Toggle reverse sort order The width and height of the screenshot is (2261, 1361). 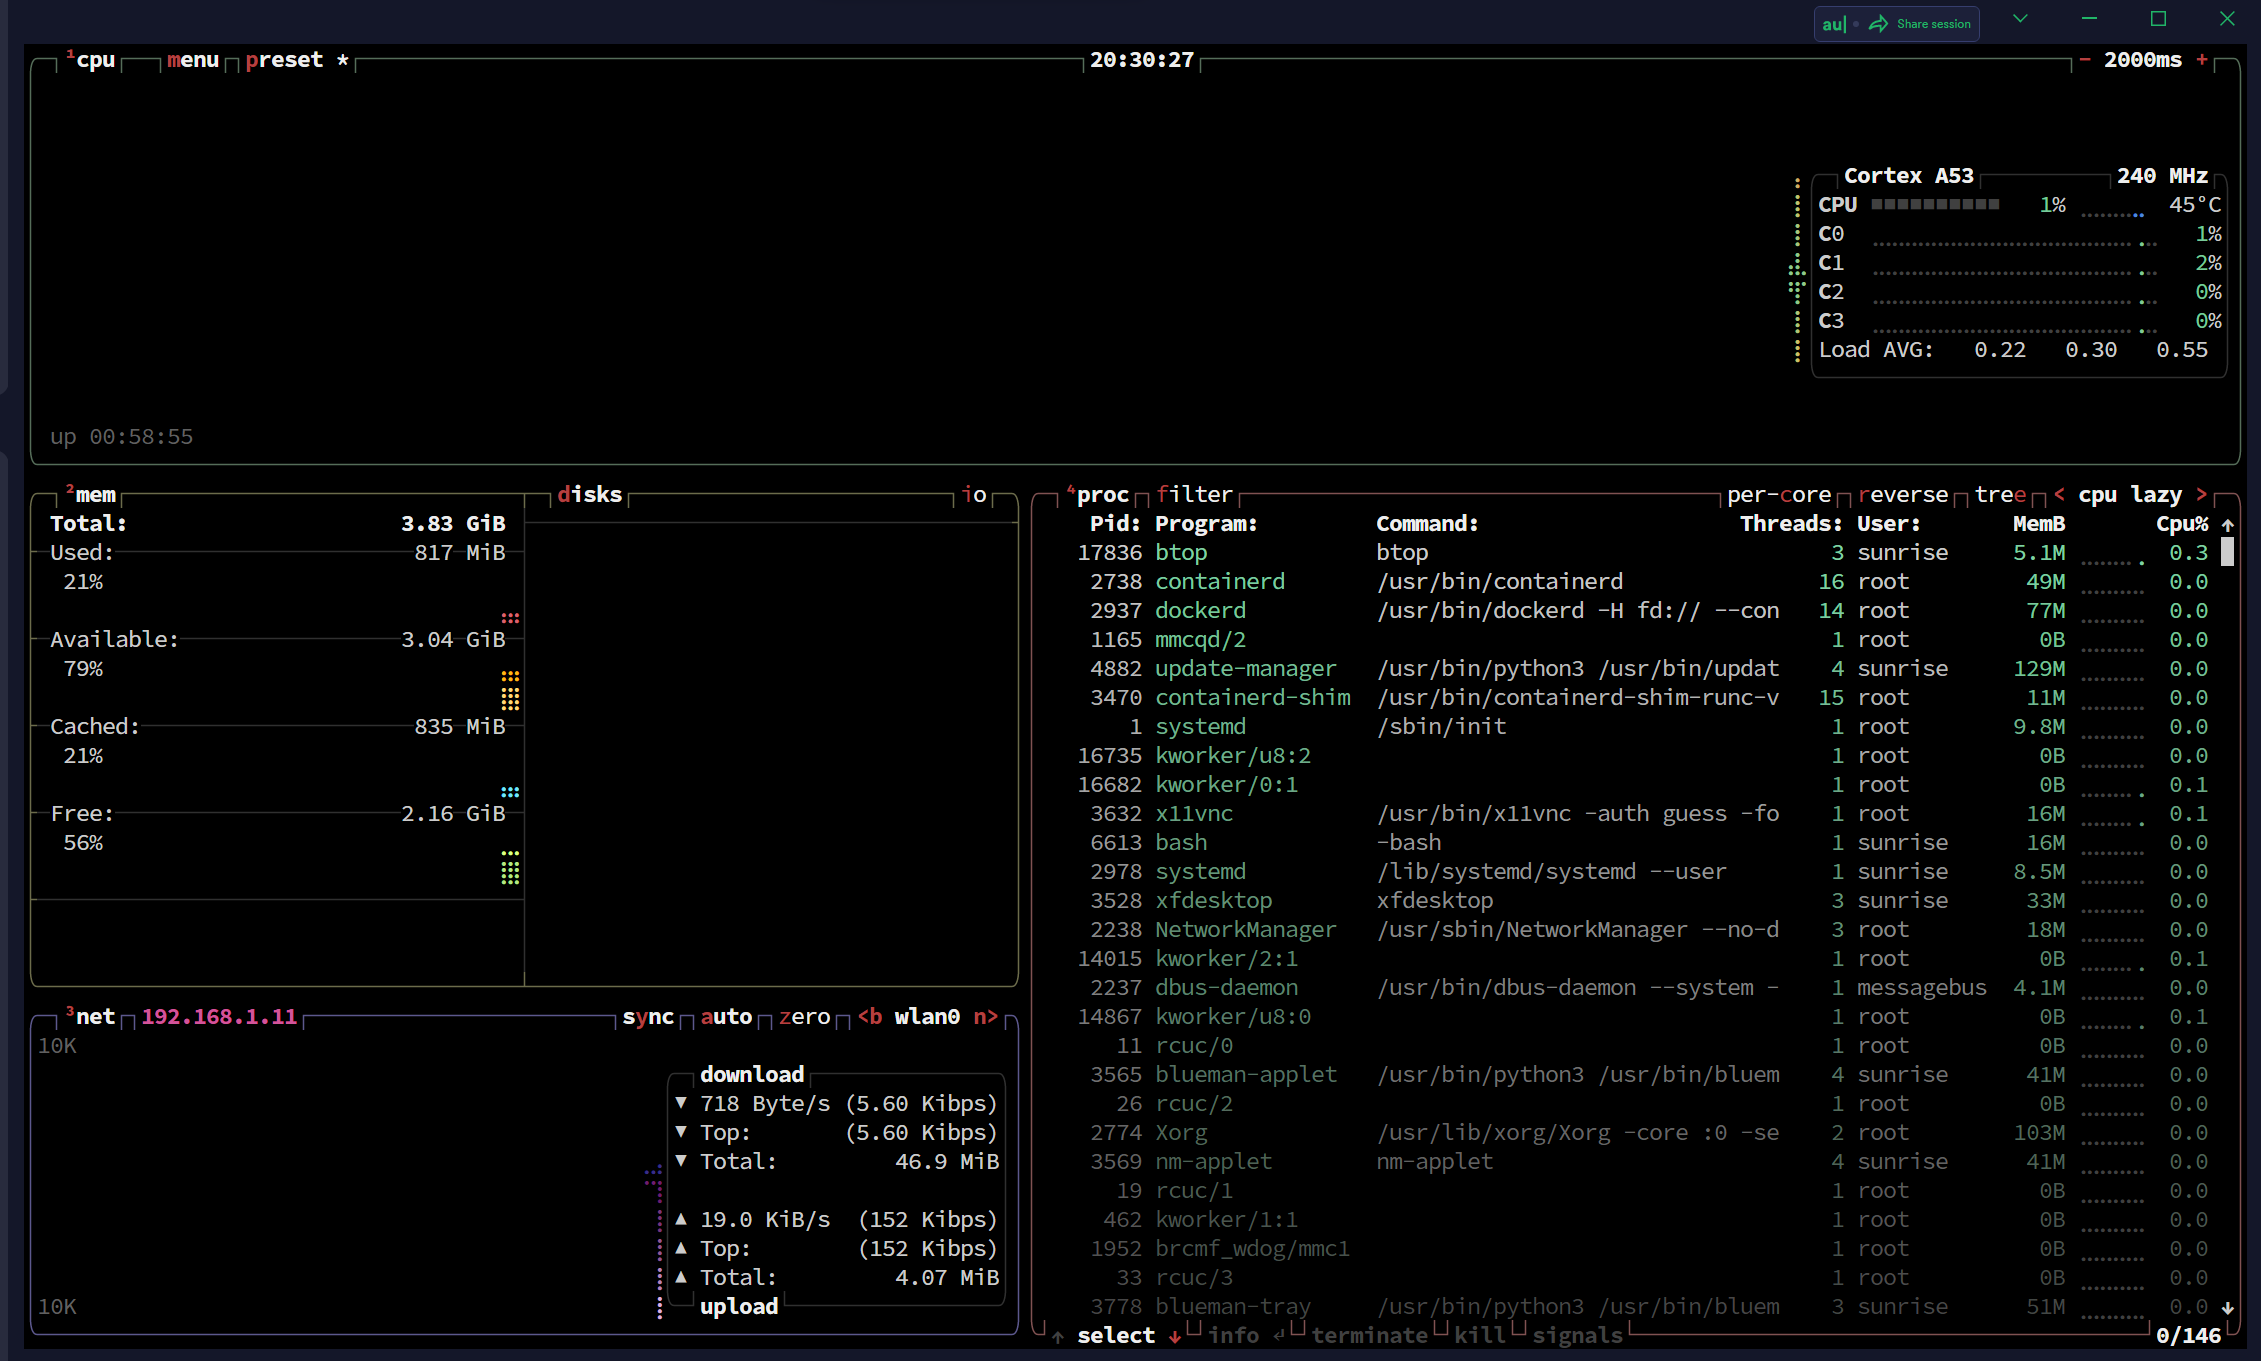pyautogui.click(x=1903, y=494)
